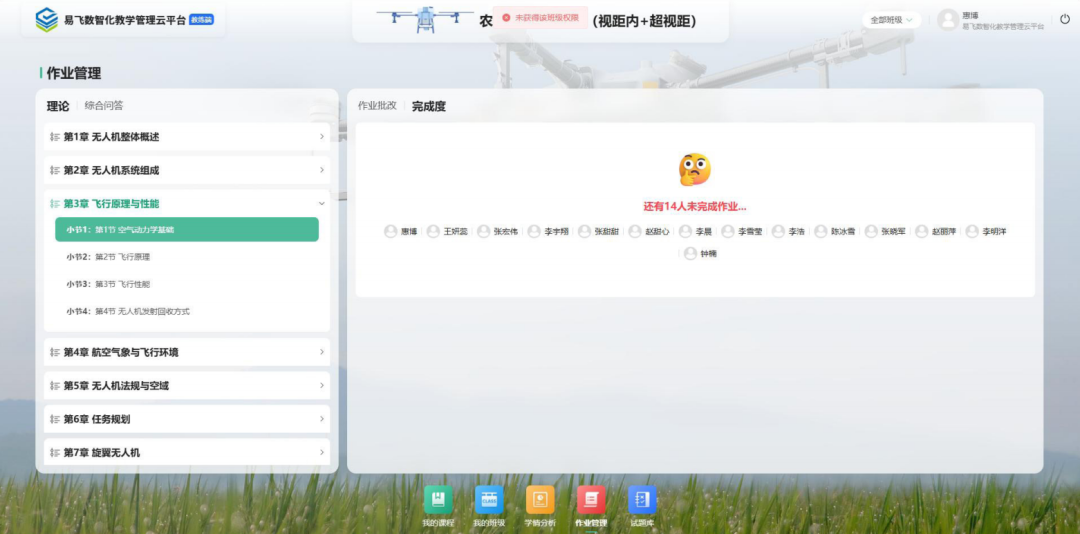Click the 作业管理 red dock icon

coord(591,500)
